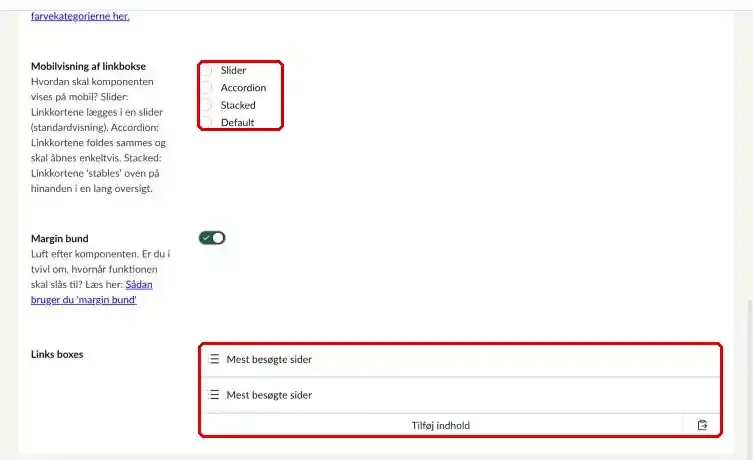Click the vertical scrollbar thumb at right edge

coord(750,379)
